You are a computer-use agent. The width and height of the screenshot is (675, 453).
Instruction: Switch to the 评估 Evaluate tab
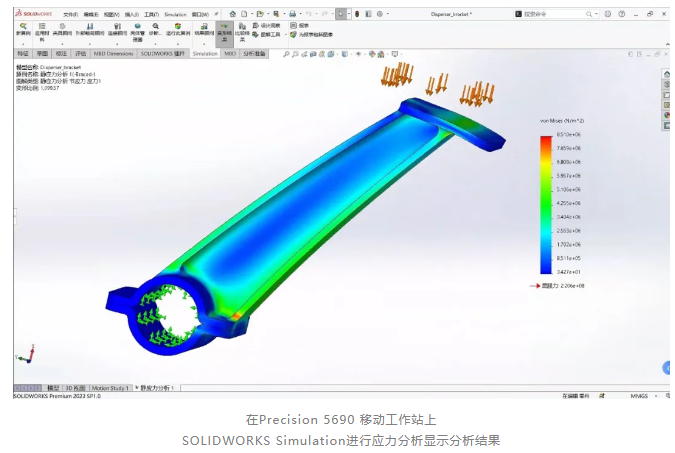(81, 54)
